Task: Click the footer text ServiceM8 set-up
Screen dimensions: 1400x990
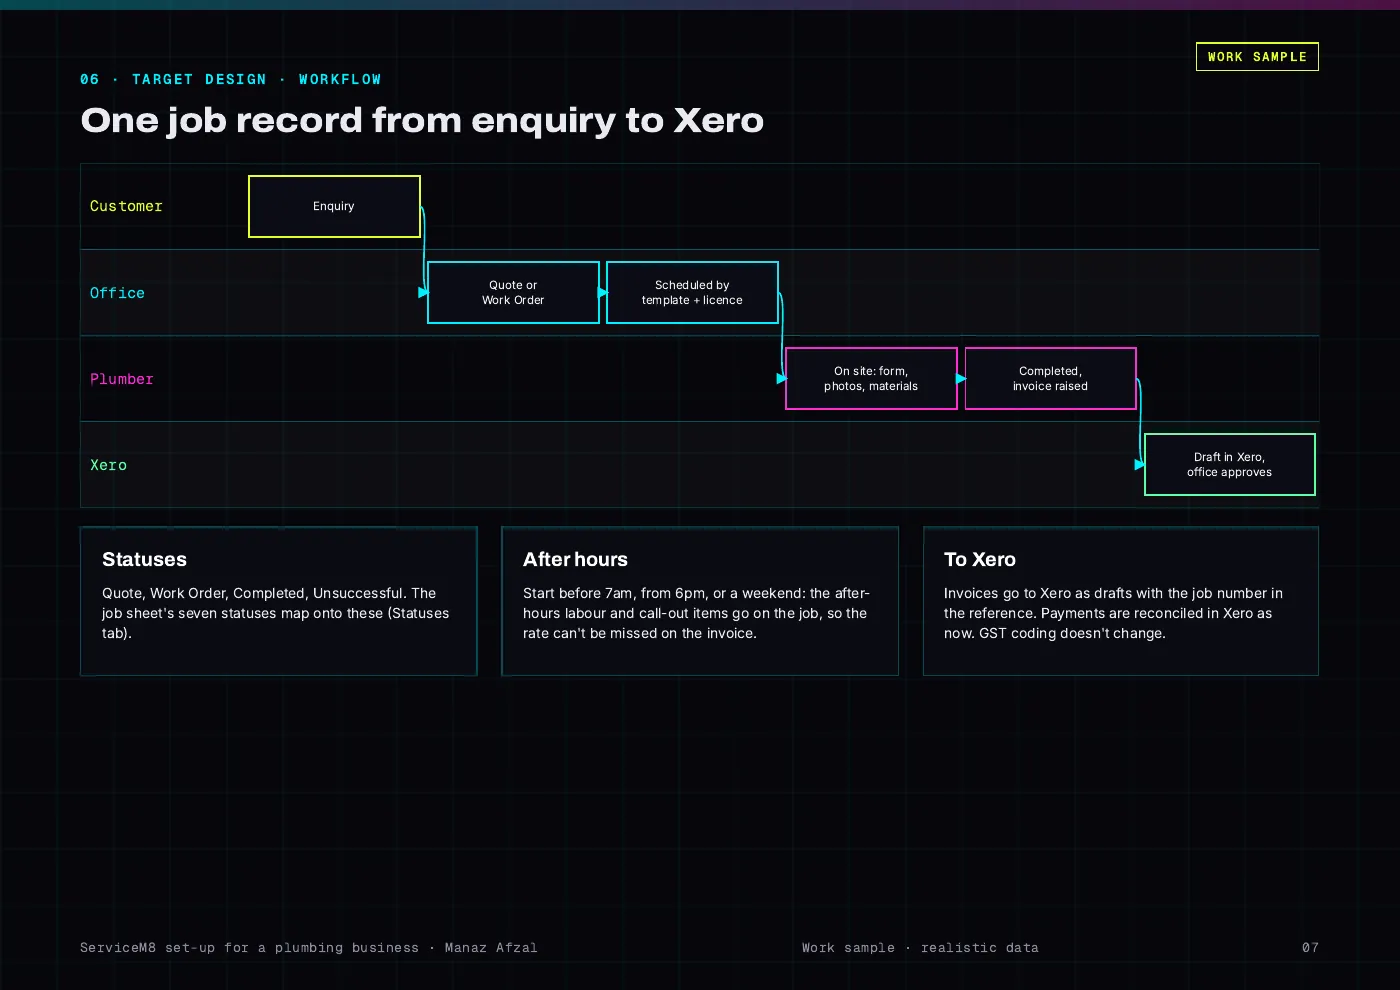Action: coord(308,947)
